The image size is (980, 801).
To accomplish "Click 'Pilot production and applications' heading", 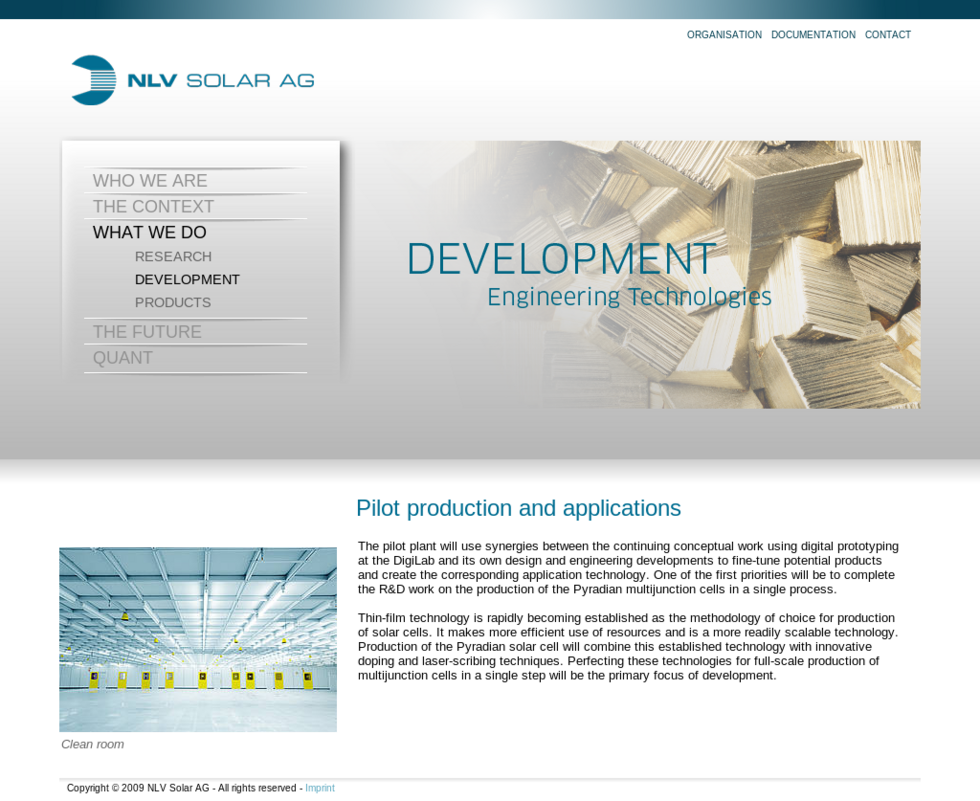I will (x=518, y=508).
